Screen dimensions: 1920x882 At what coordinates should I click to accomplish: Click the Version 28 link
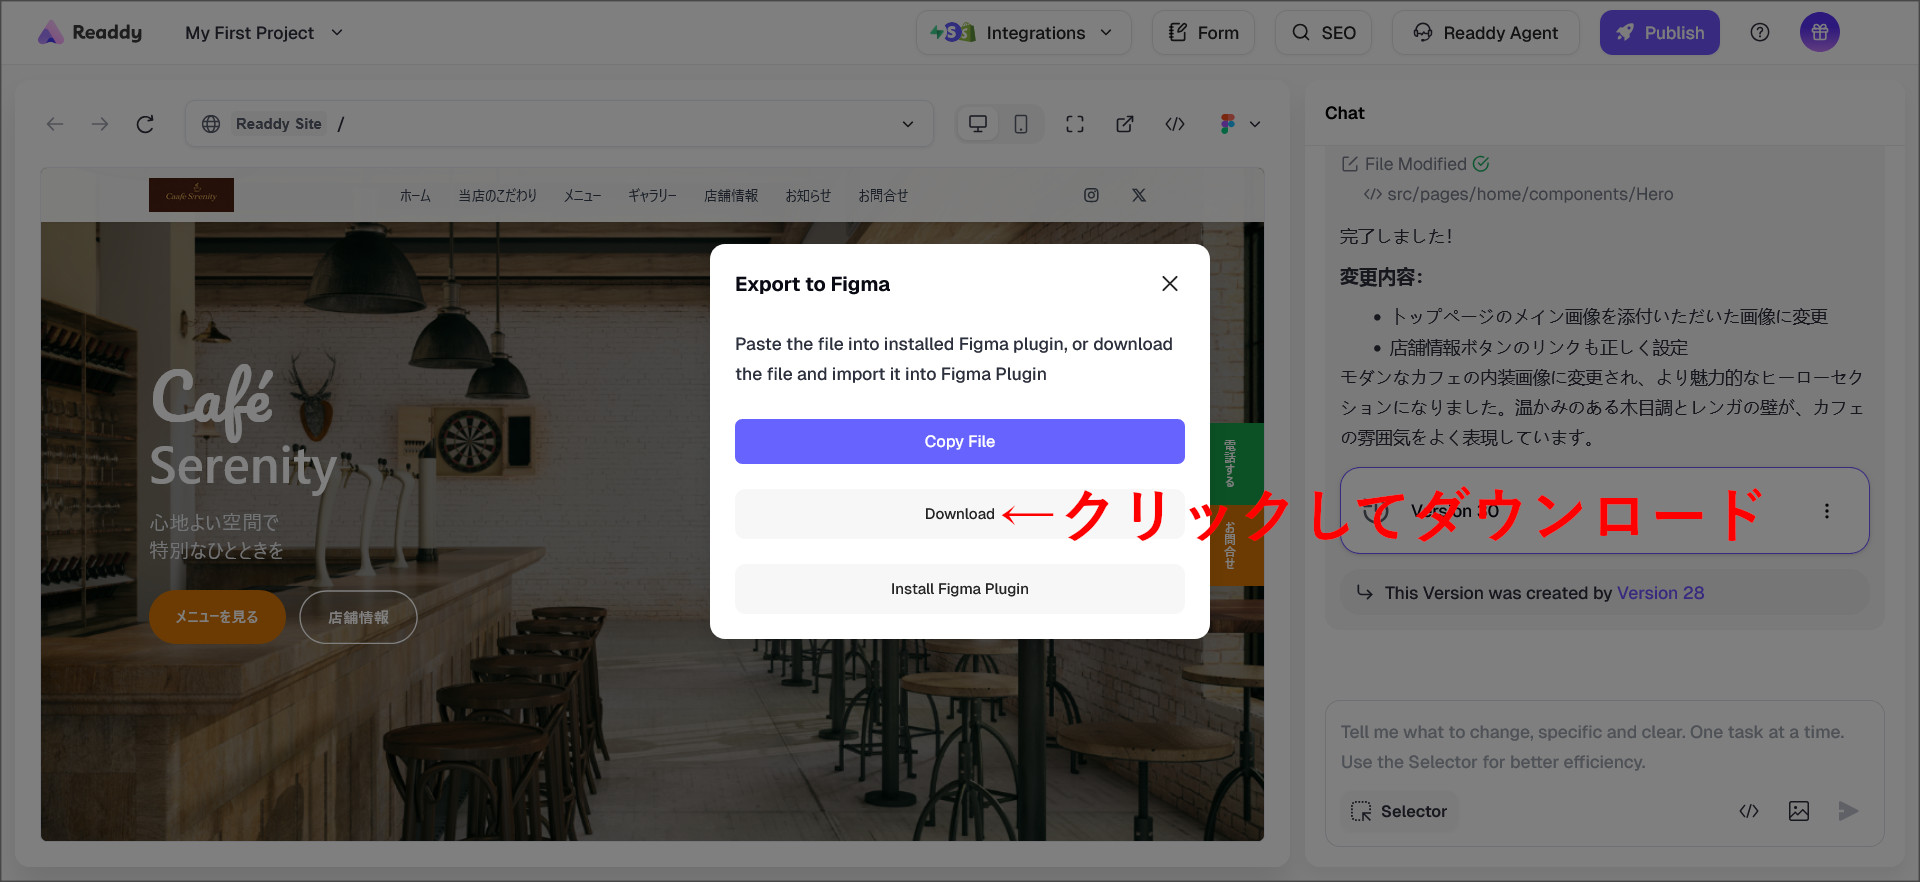point(1660,593)
